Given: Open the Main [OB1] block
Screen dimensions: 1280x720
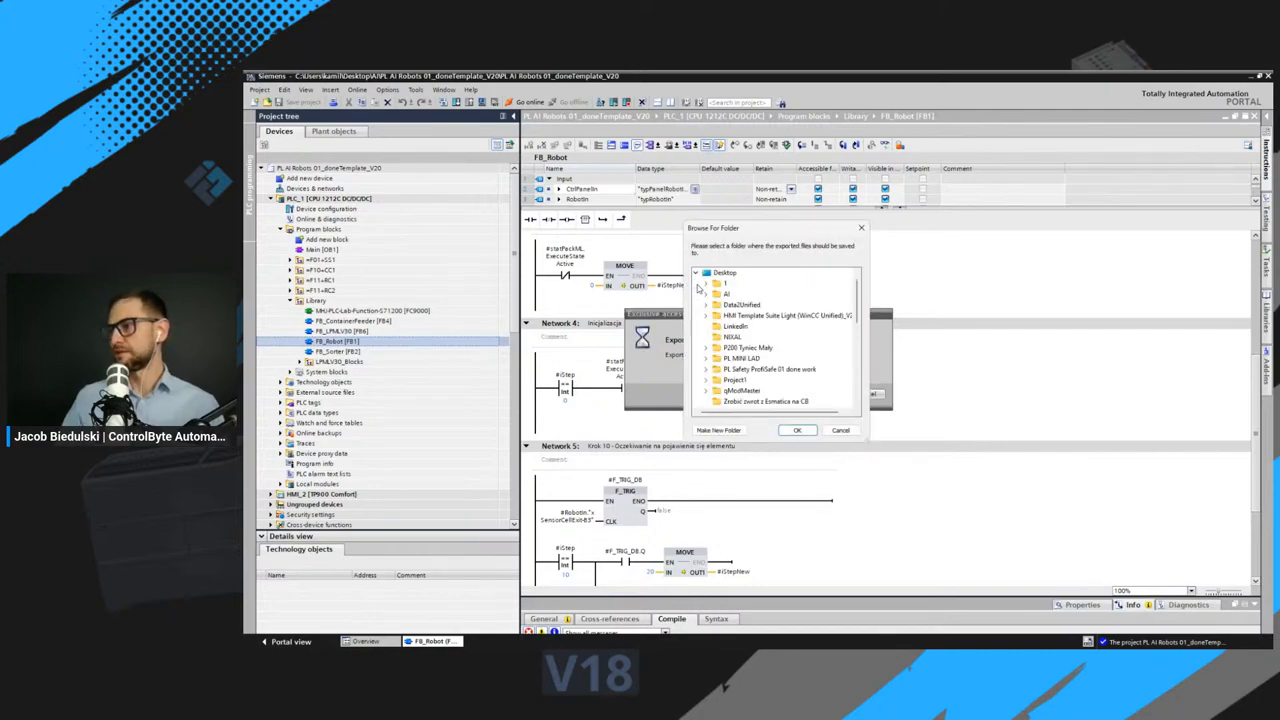Looking at the screenshot, I should (x=320, y=249).
